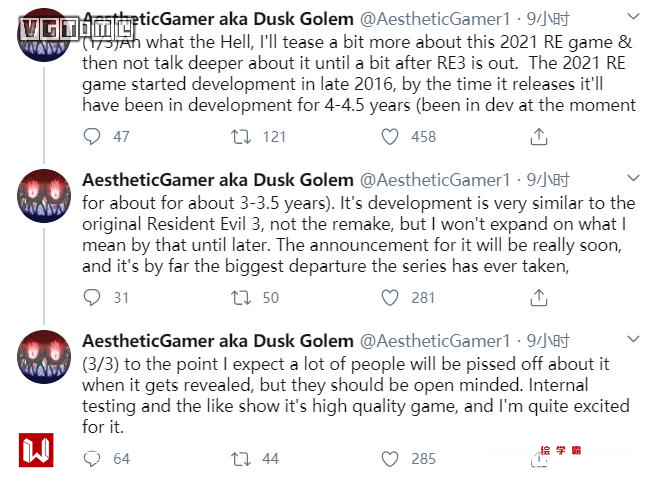
Task: Reply to the first tweet (1/3)
Action: pyautogui.click(x=92, y=136)
